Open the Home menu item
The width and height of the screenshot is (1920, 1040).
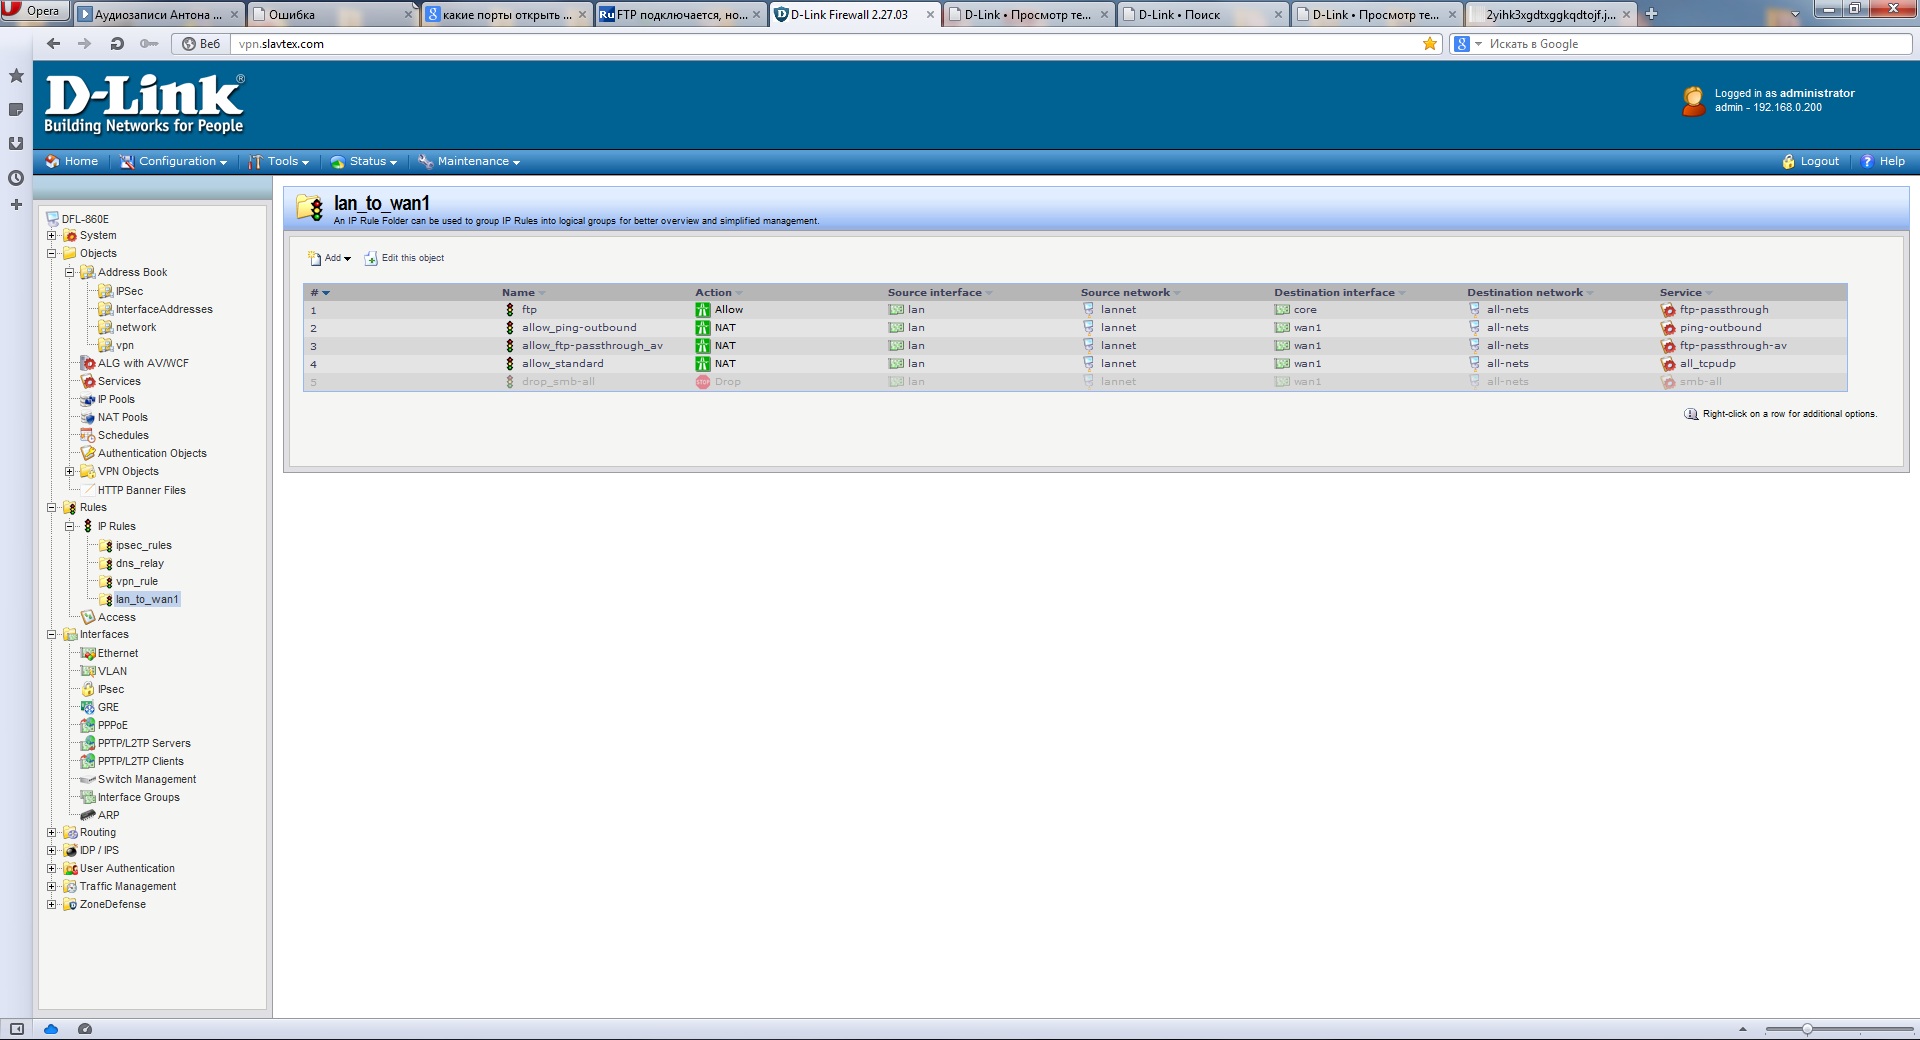pos(72,161)
